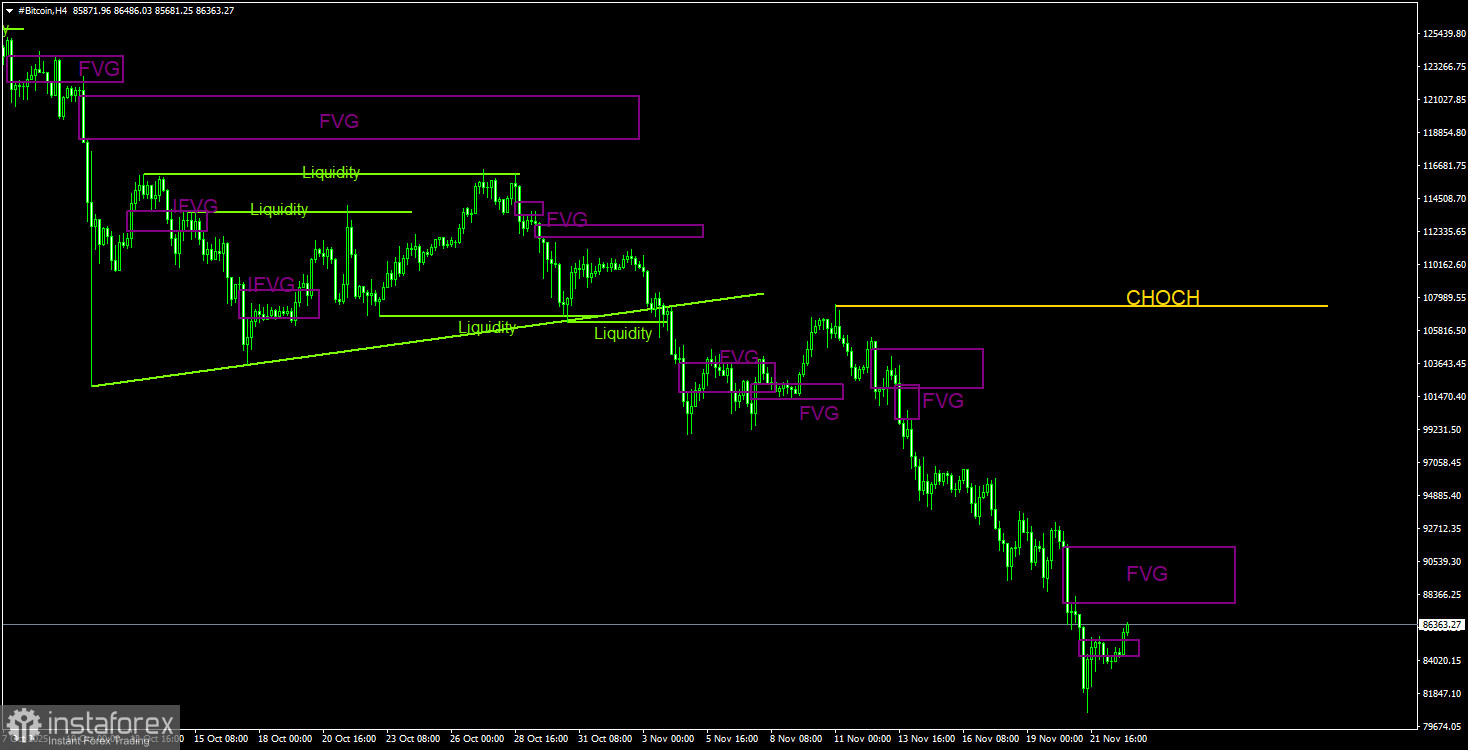1468x750 pixels.
Task: Click the 15 Oct 08:00 time label
Action: coord(221,739)
